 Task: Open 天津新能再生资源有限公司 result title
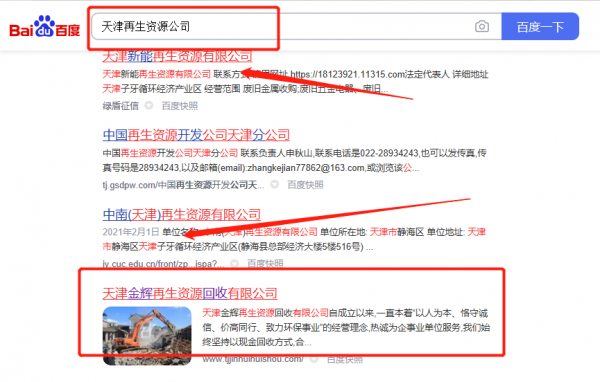(177, 57)
